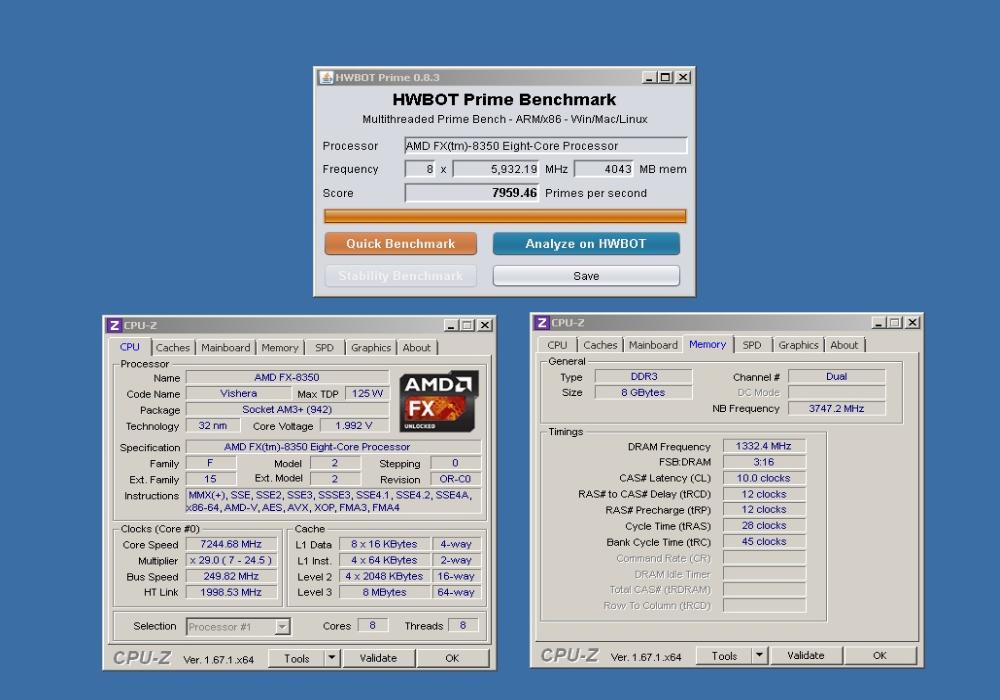Click the DRAM Frequency value 1332.4 MHz

point(763,446)
